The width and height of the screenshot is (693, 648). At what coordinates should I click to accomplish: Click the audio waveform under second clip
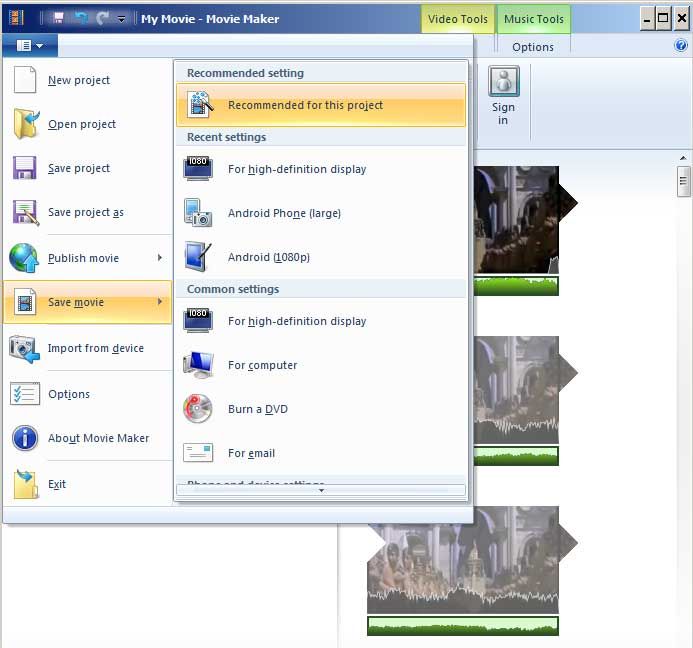516,456
